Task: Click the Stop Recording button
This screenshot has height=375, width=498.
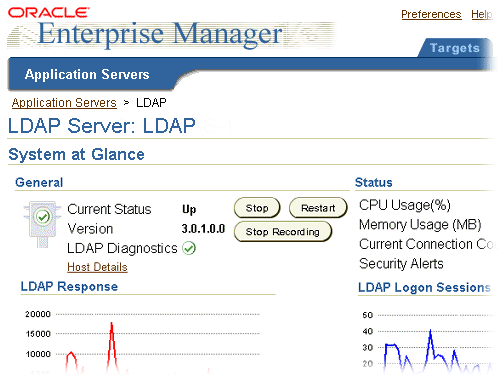Action: pos(283,232)
